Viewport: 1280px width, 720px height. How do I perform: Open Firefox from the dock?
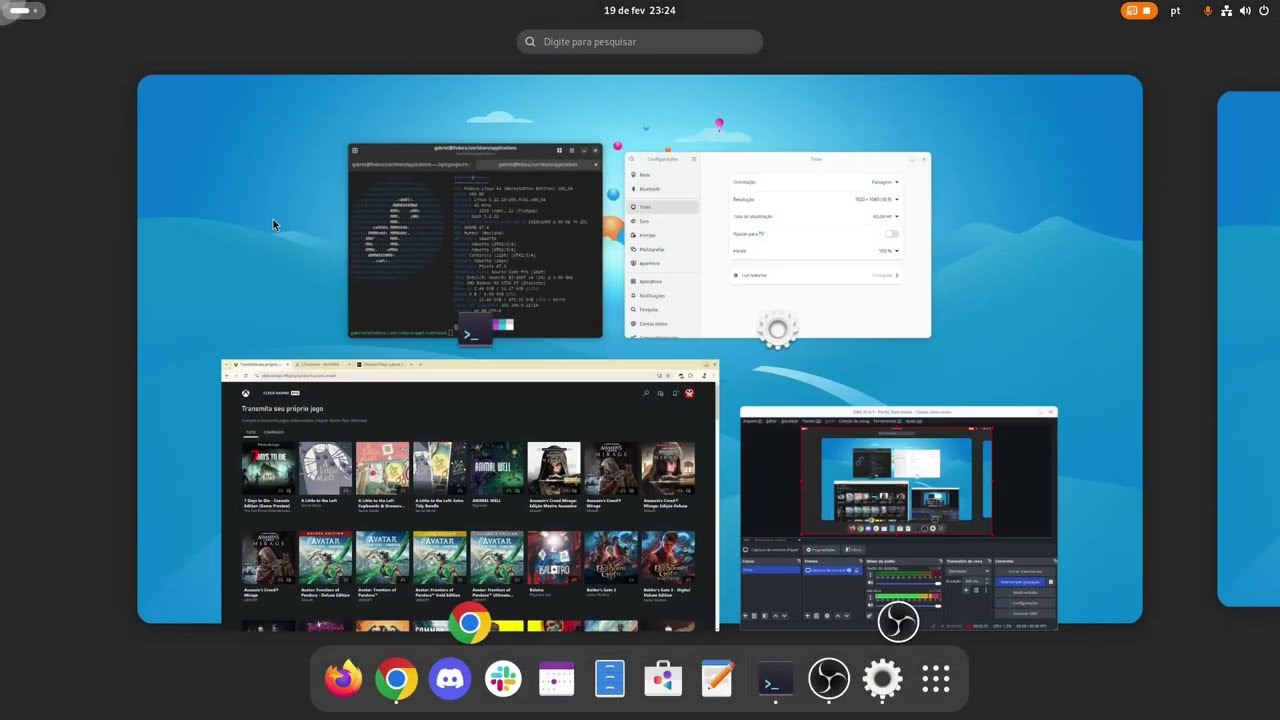coord(343,680)
